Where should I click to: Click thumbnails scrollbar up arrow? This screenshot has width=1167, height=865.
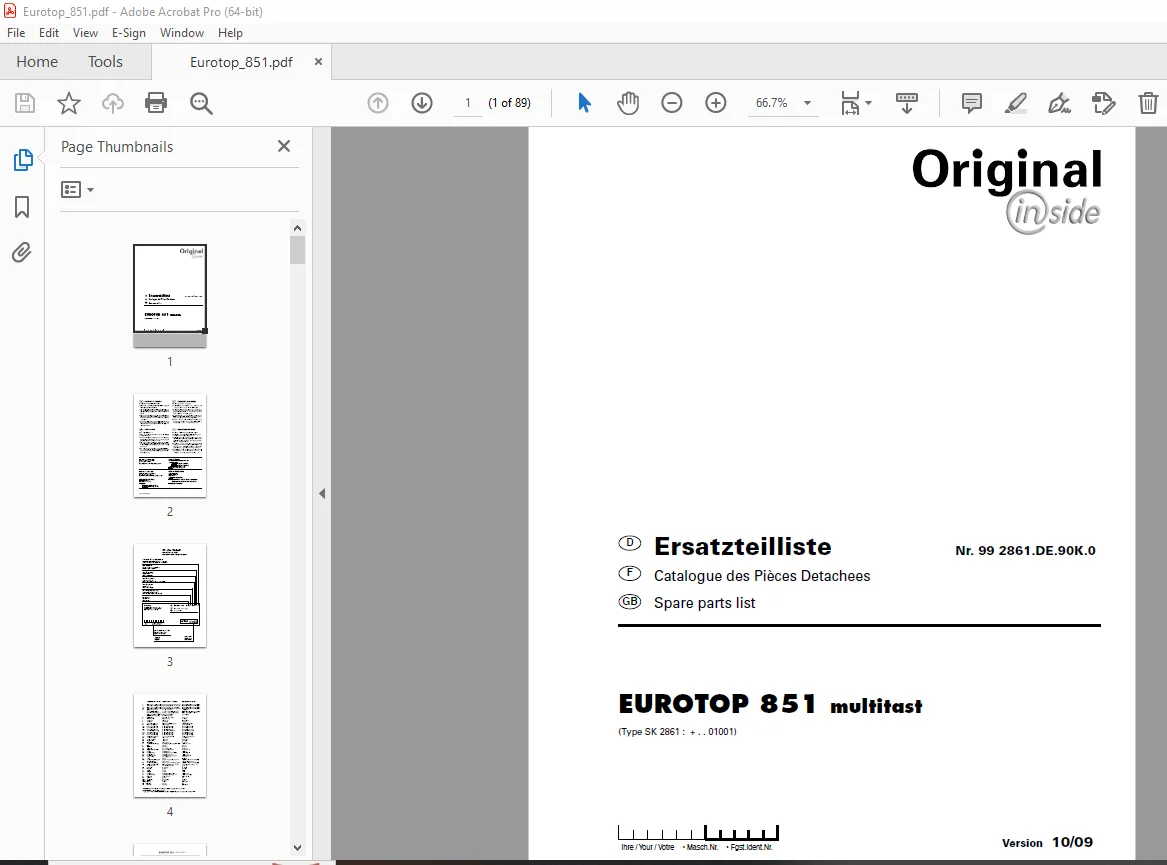click(297, 228)
